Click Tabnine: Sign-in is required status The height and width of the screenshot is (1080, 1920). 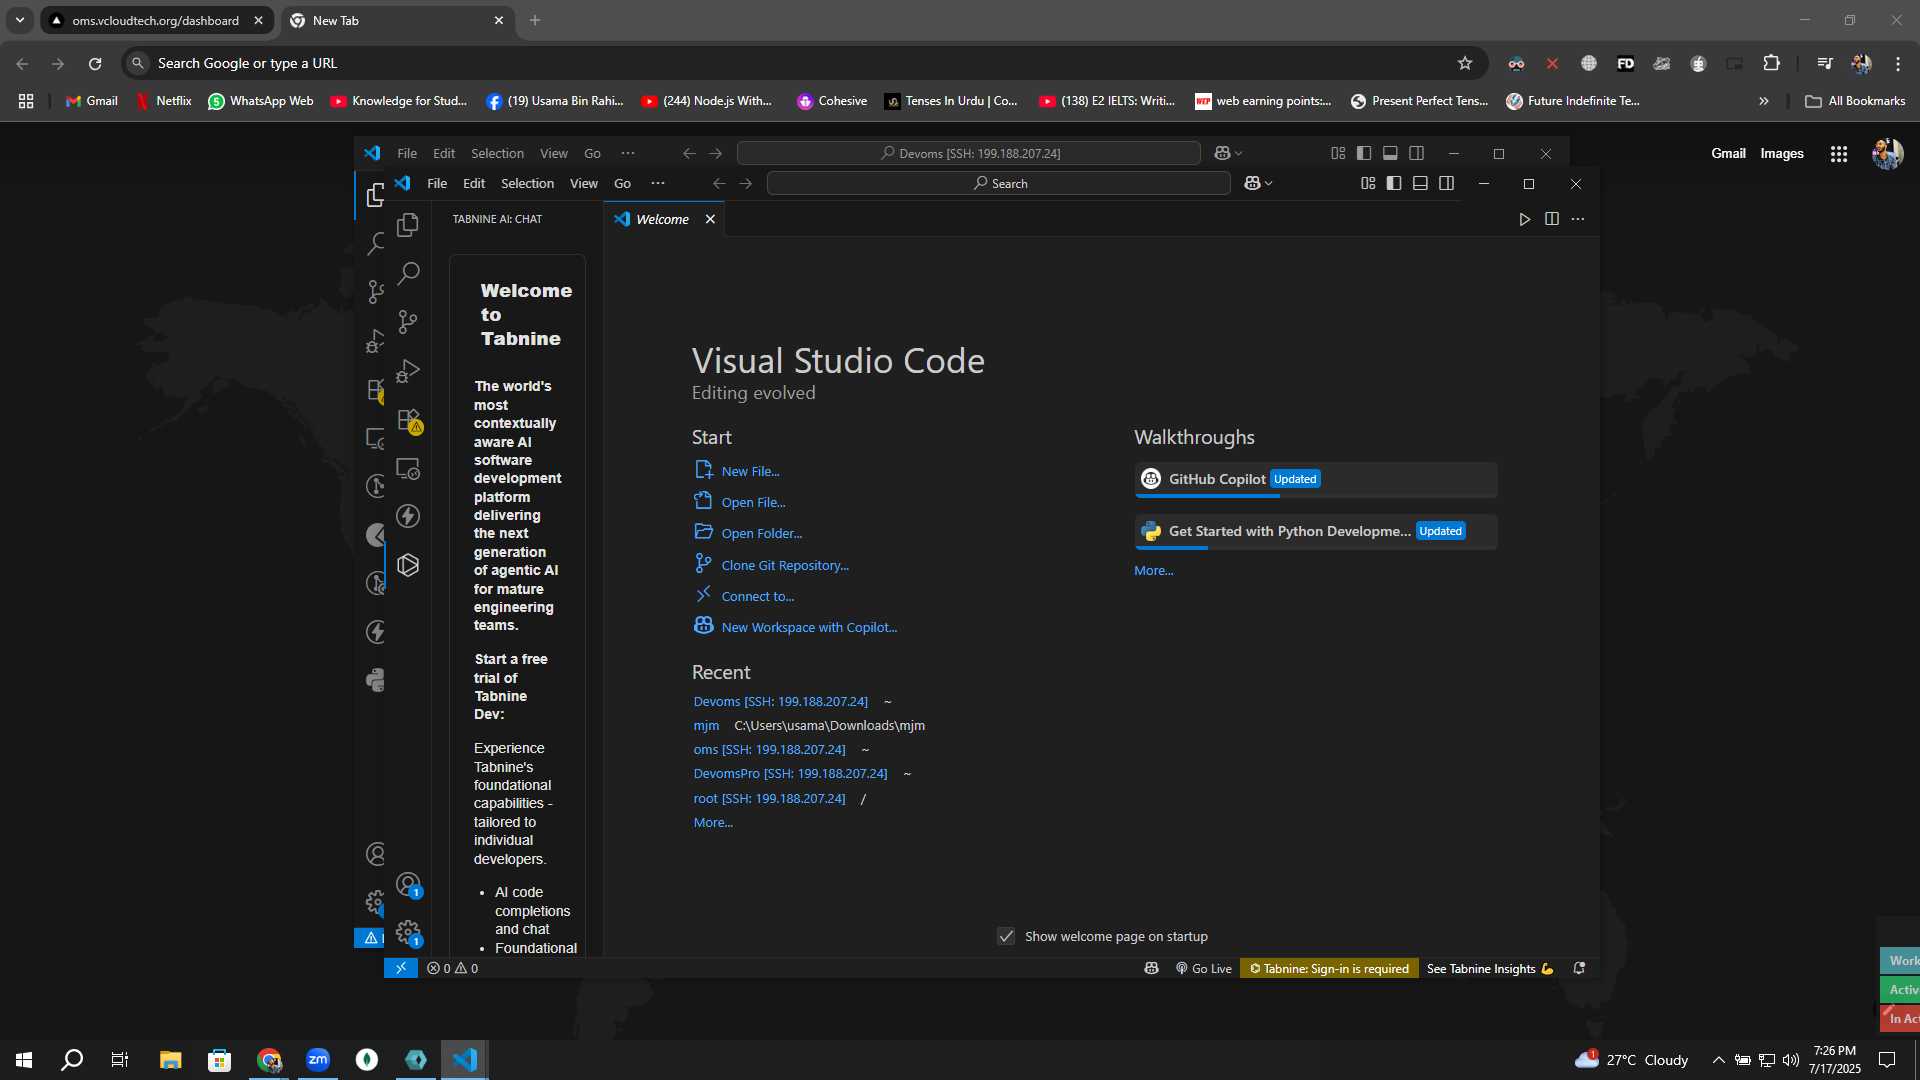click(x=1329, y=968)
